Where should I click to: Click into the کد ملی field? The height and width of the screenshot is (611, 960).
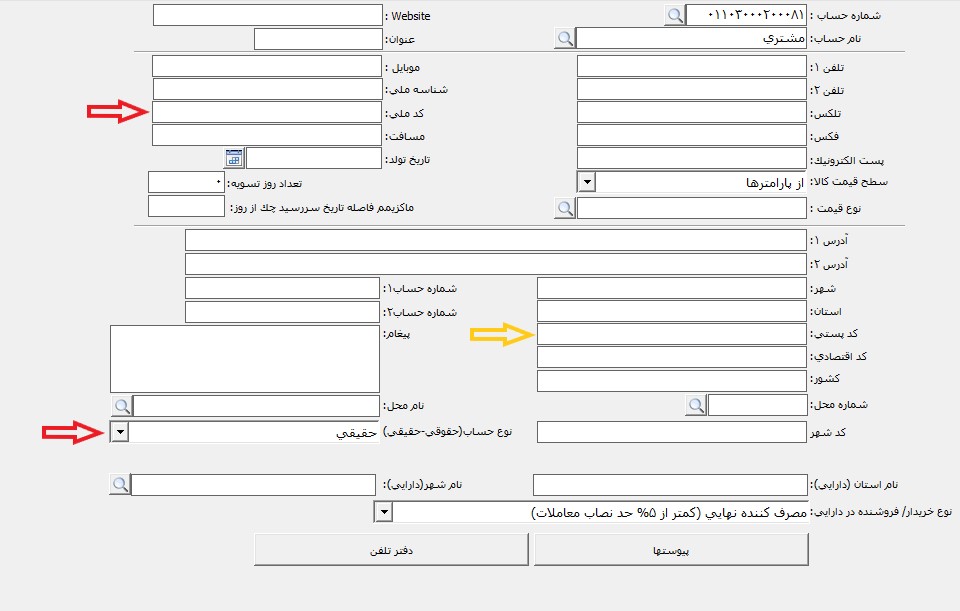(x=267, y=112)
